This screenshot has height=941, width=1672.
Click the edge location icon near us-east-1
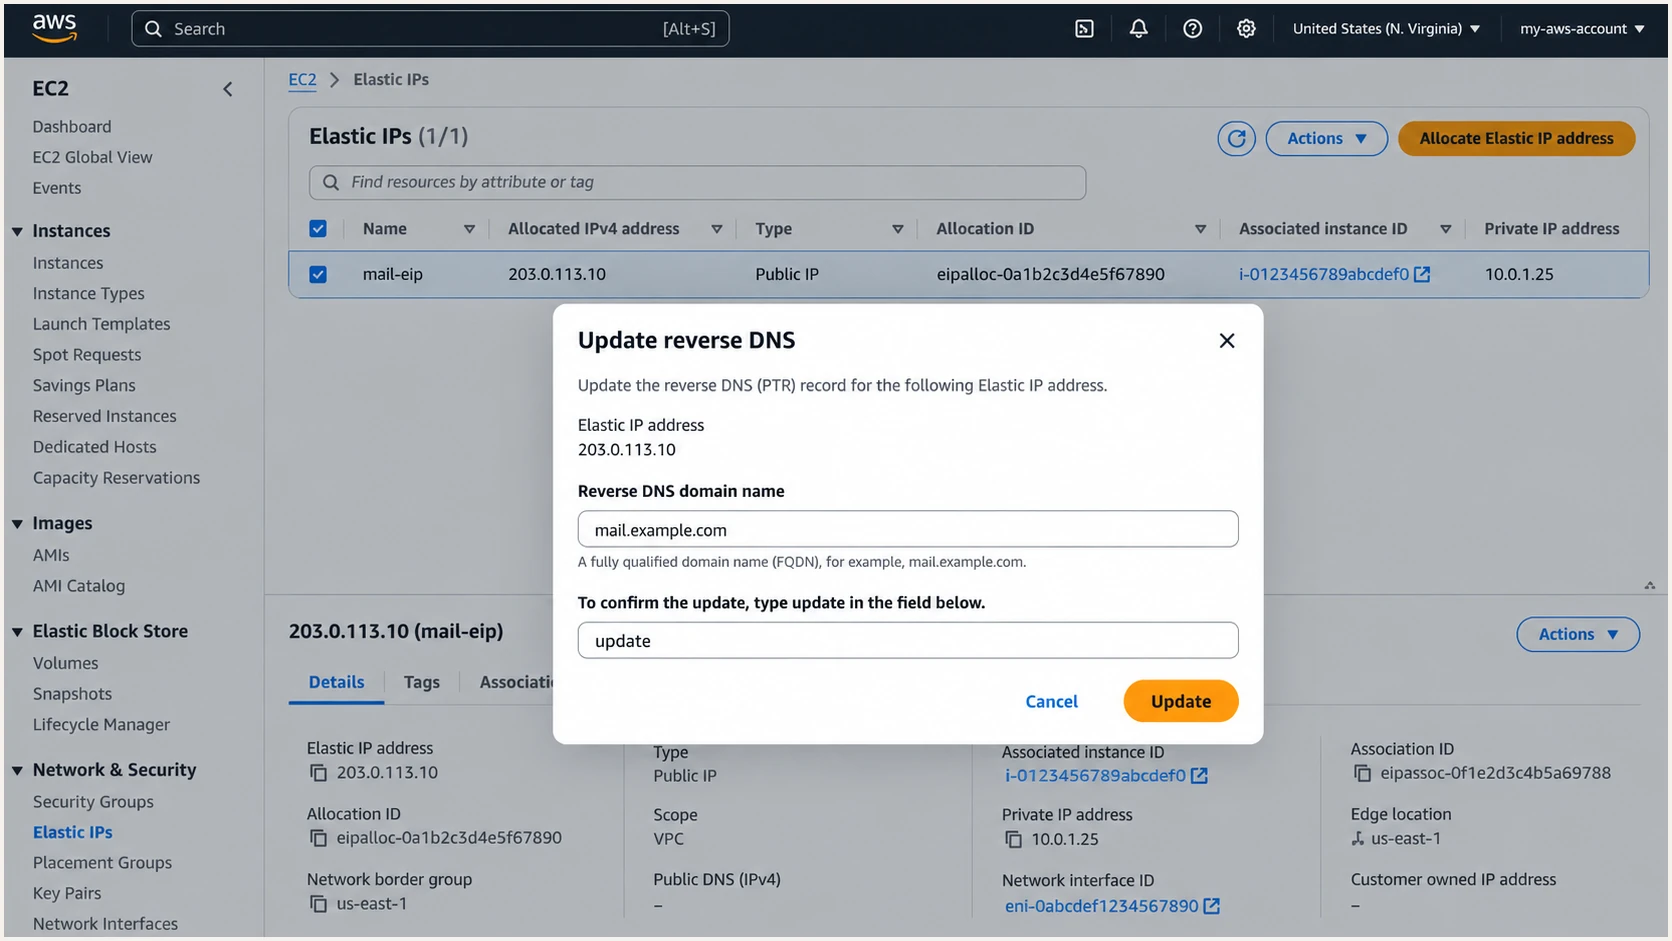pyautogui.click(x=1357, y=839)
